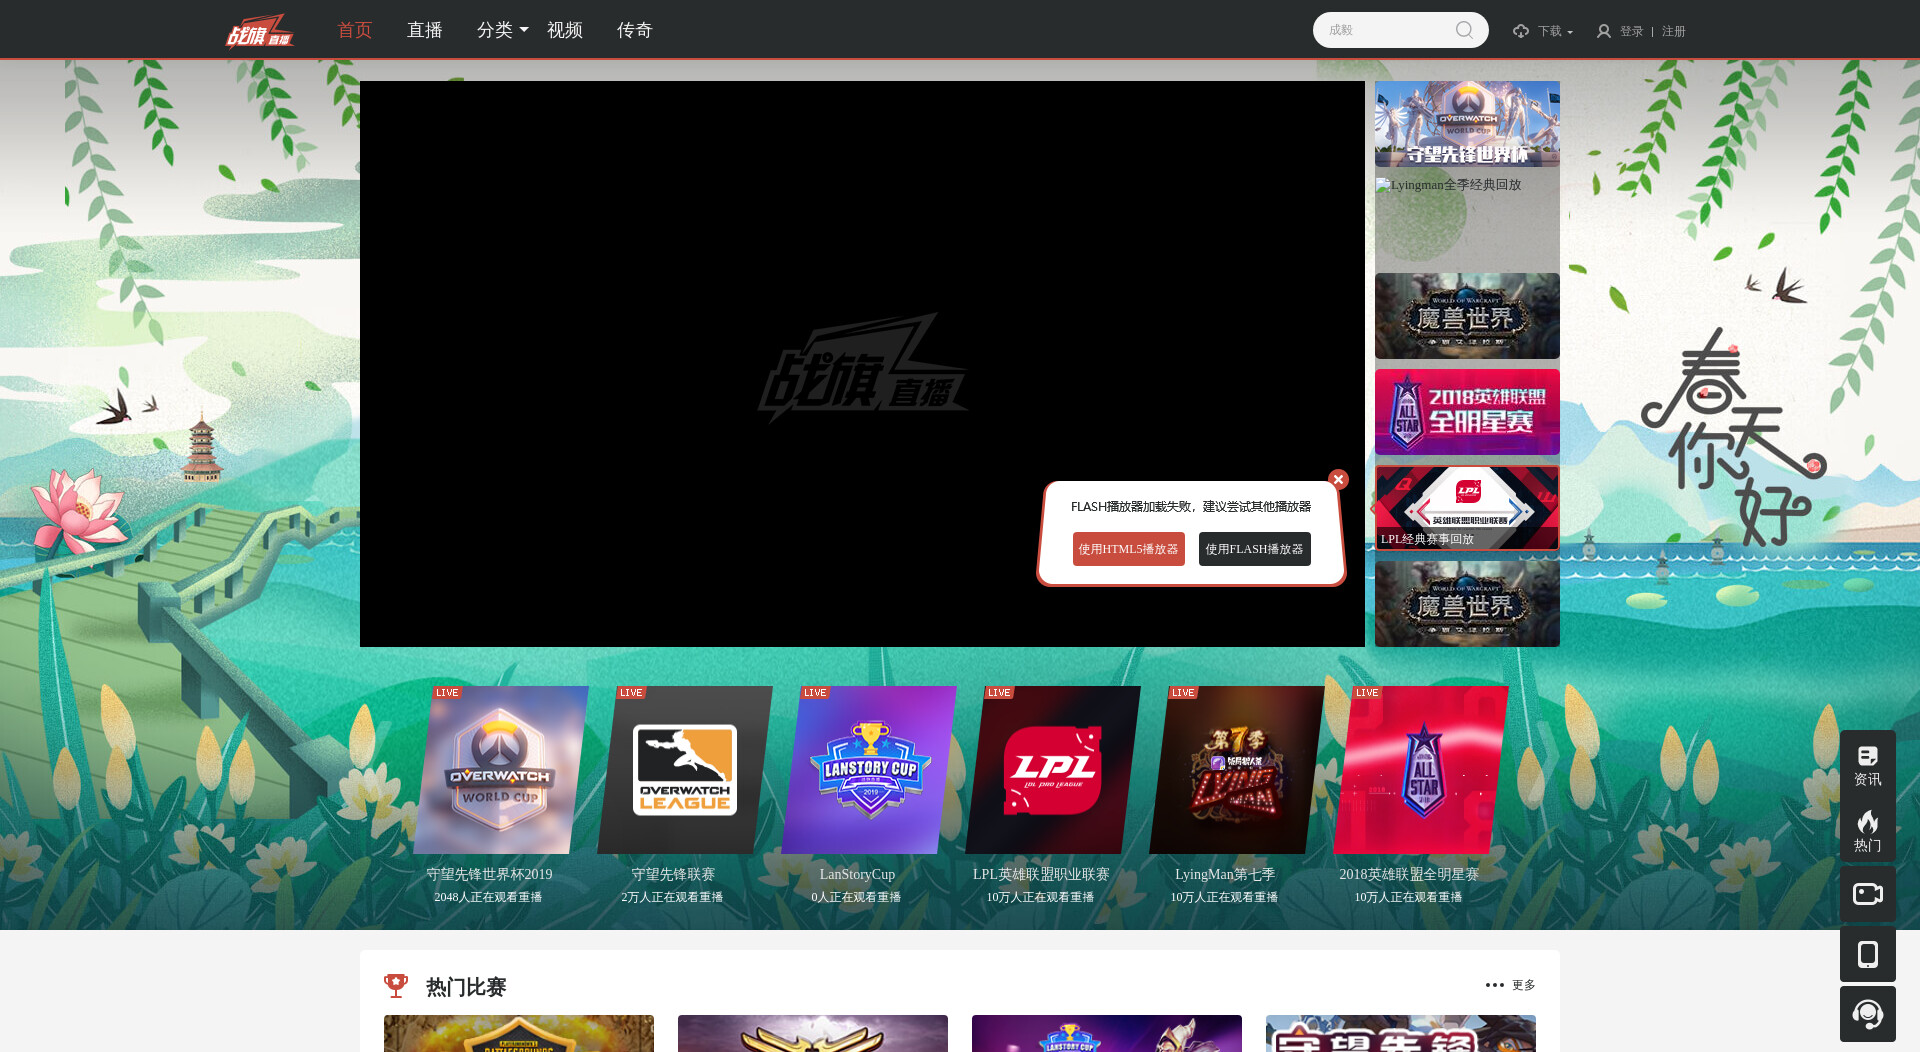Click the three-dot more icon

click(x=1495, y=985)
